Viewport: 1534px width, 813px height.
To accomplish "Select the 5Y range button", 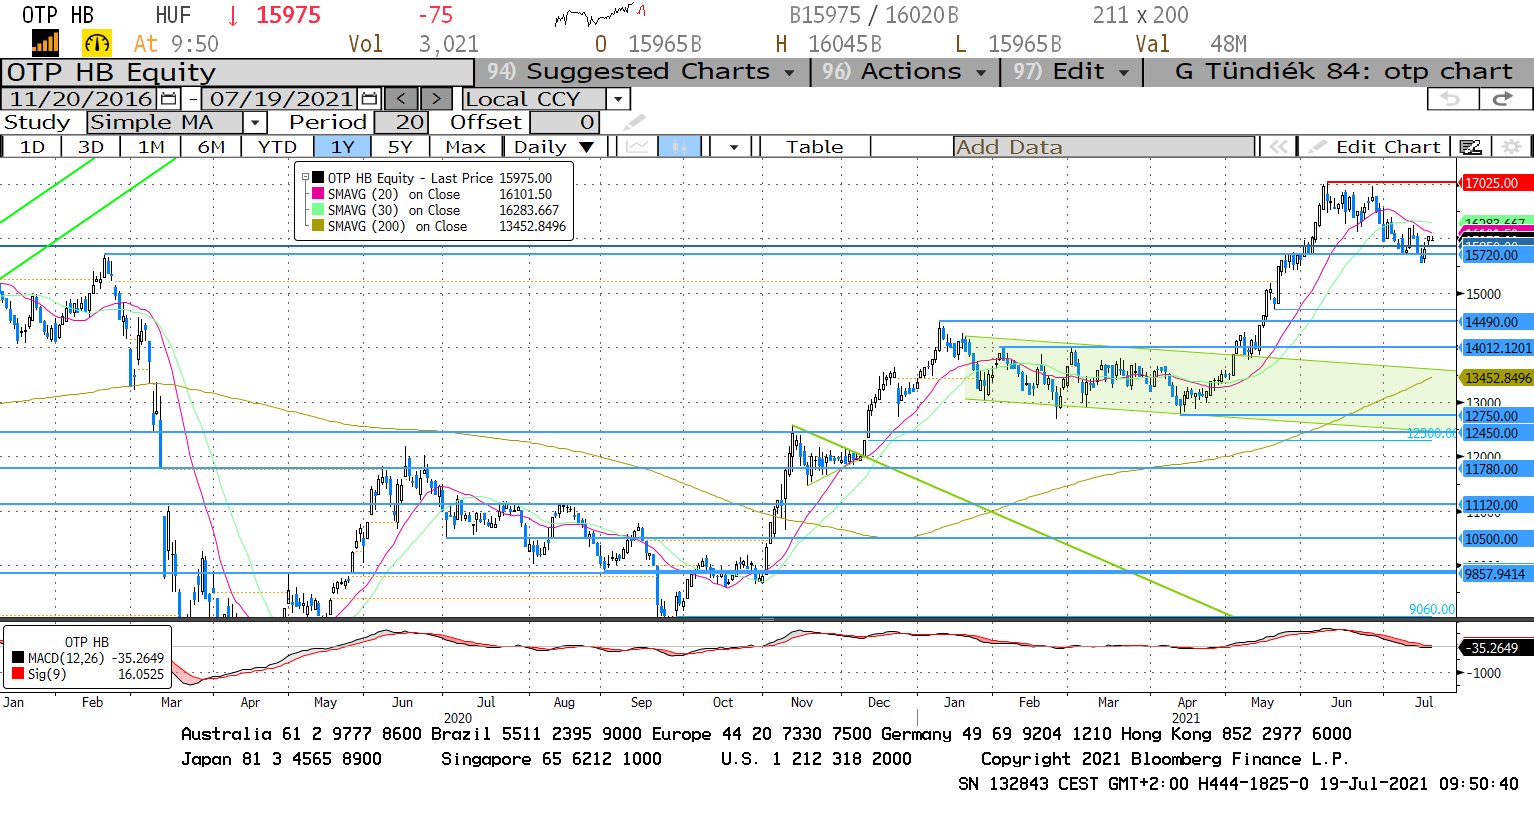I will pyautogui.click(x=400, y=147).
